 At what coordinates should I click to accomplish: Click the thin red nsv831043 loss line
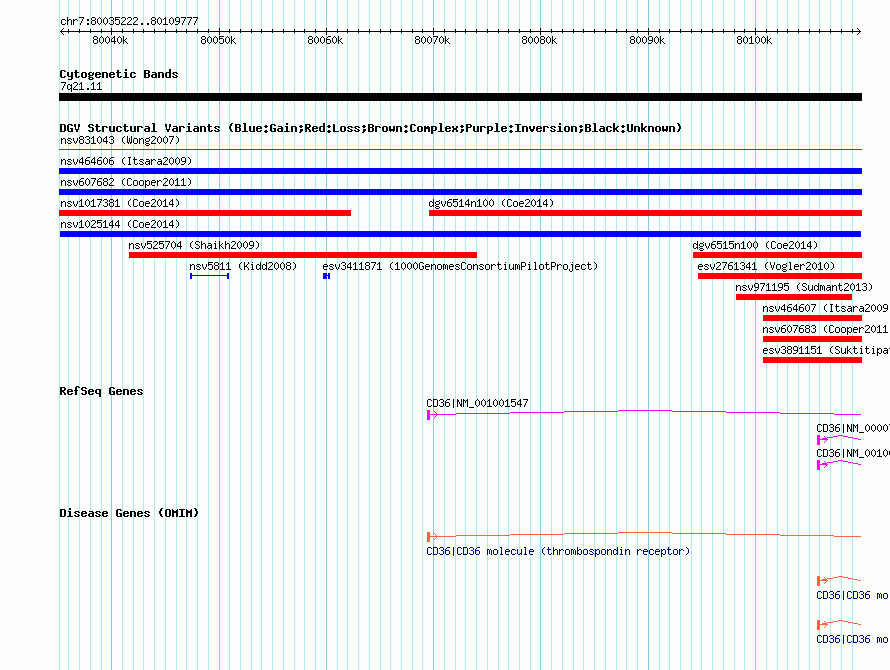tap(460, 150)
